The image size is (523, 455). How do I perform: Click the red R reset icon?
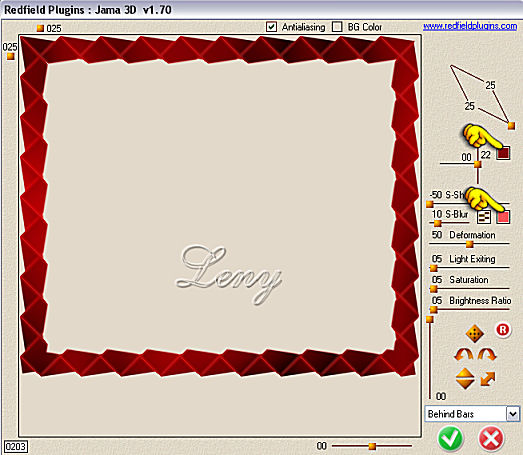click(503, 330)
